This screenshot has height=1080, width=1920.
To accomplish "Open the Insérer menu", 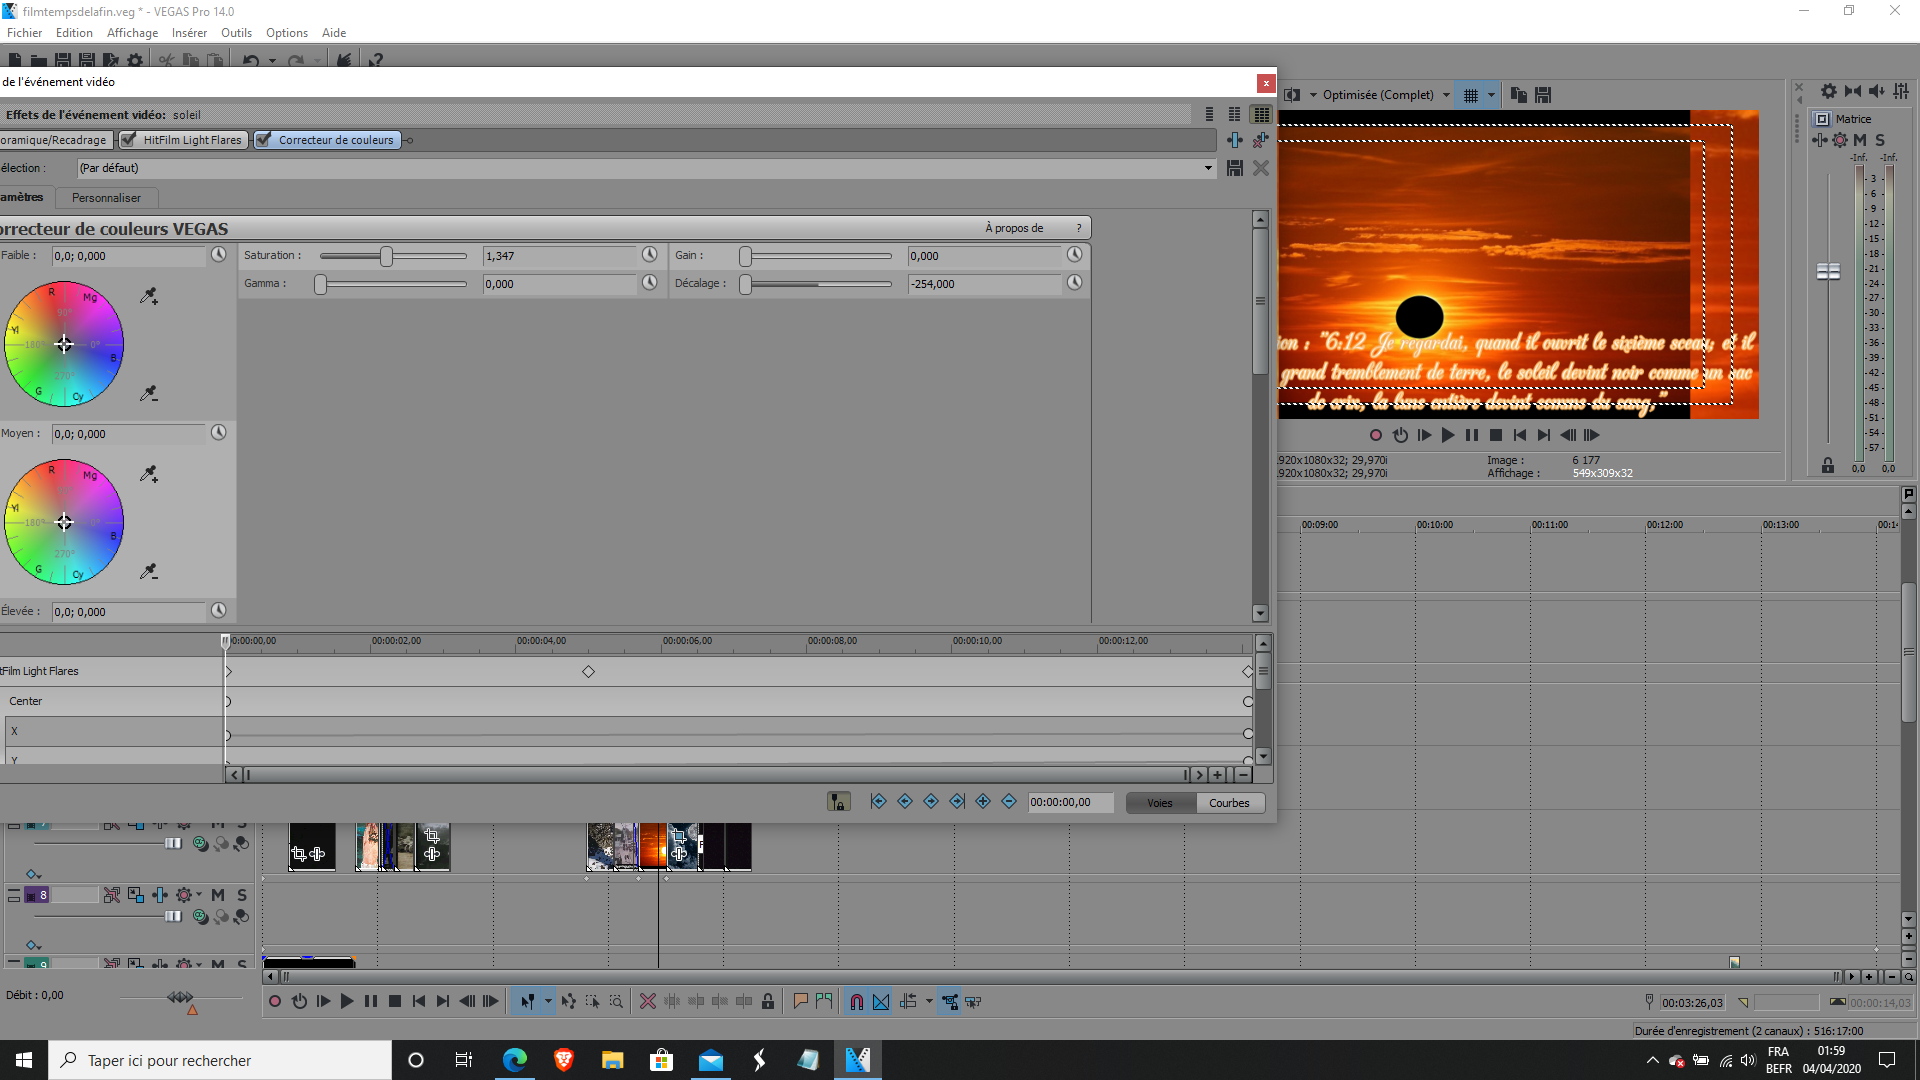I will [x=189, y=33].
